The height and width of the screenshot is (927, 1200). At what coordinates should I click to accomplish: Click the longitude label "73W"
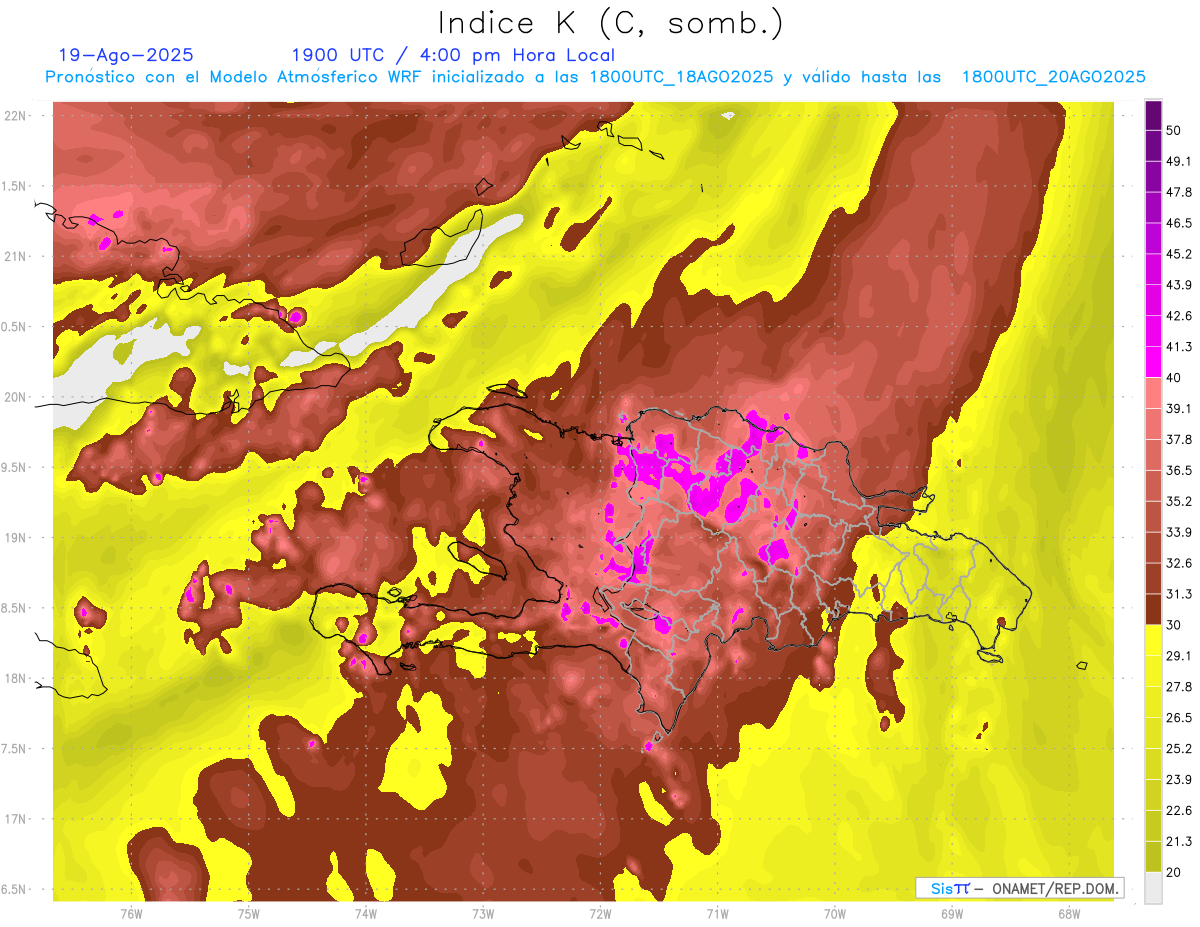(483, 913)
